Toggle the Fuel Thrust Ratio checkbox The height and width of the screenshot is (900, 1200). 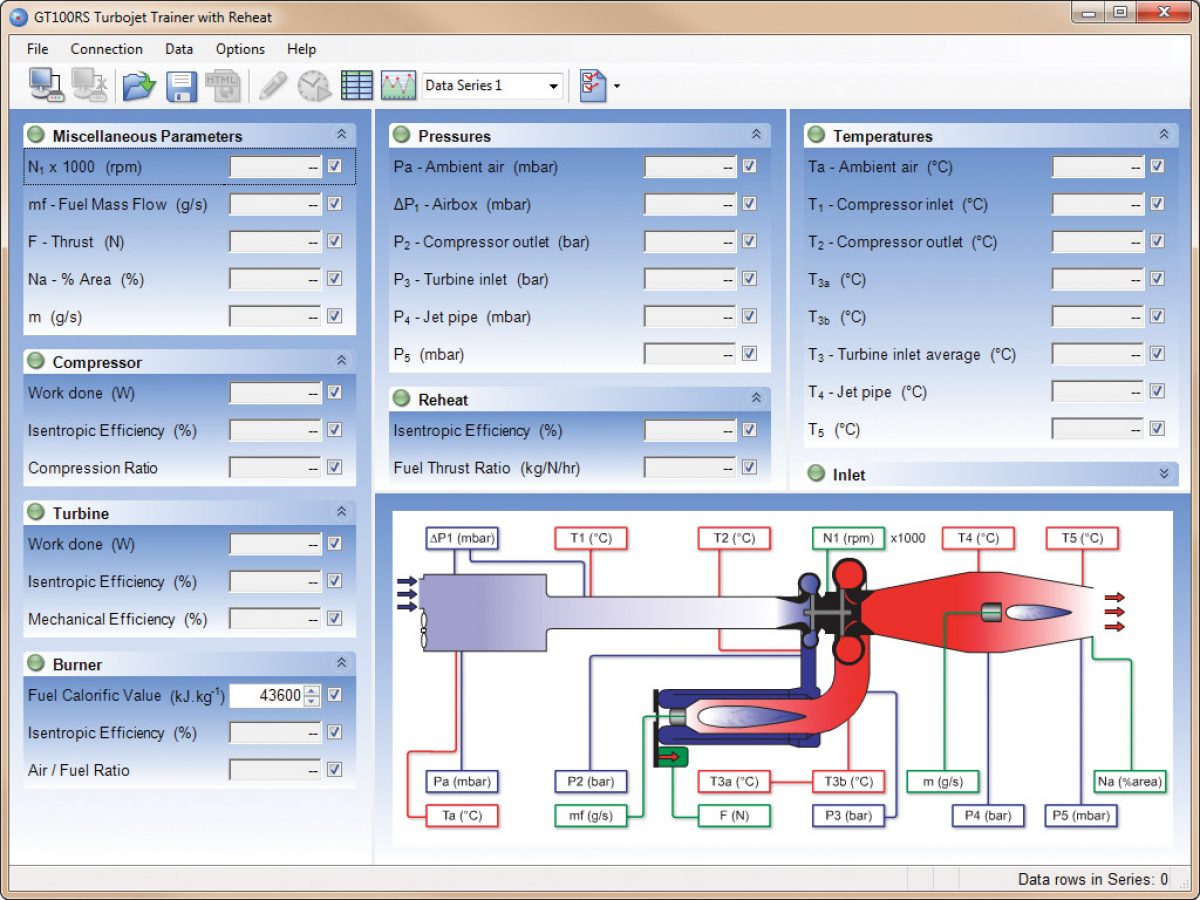coord(749,468)
